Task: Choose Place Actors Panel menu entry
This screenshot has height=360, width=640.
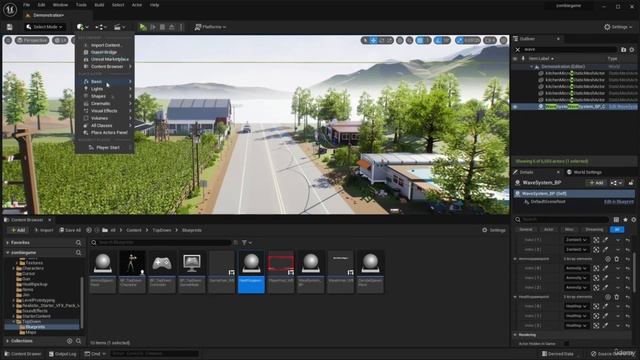Action: point(105,133)
